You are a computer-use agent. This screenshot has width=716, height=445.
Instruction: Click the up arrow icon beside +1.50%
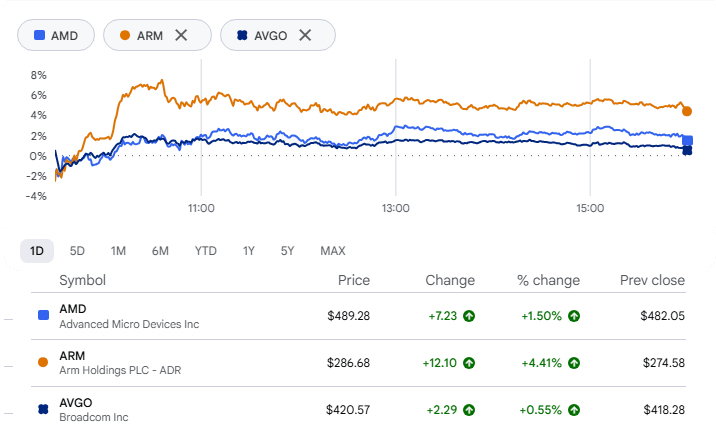(574, 316)
